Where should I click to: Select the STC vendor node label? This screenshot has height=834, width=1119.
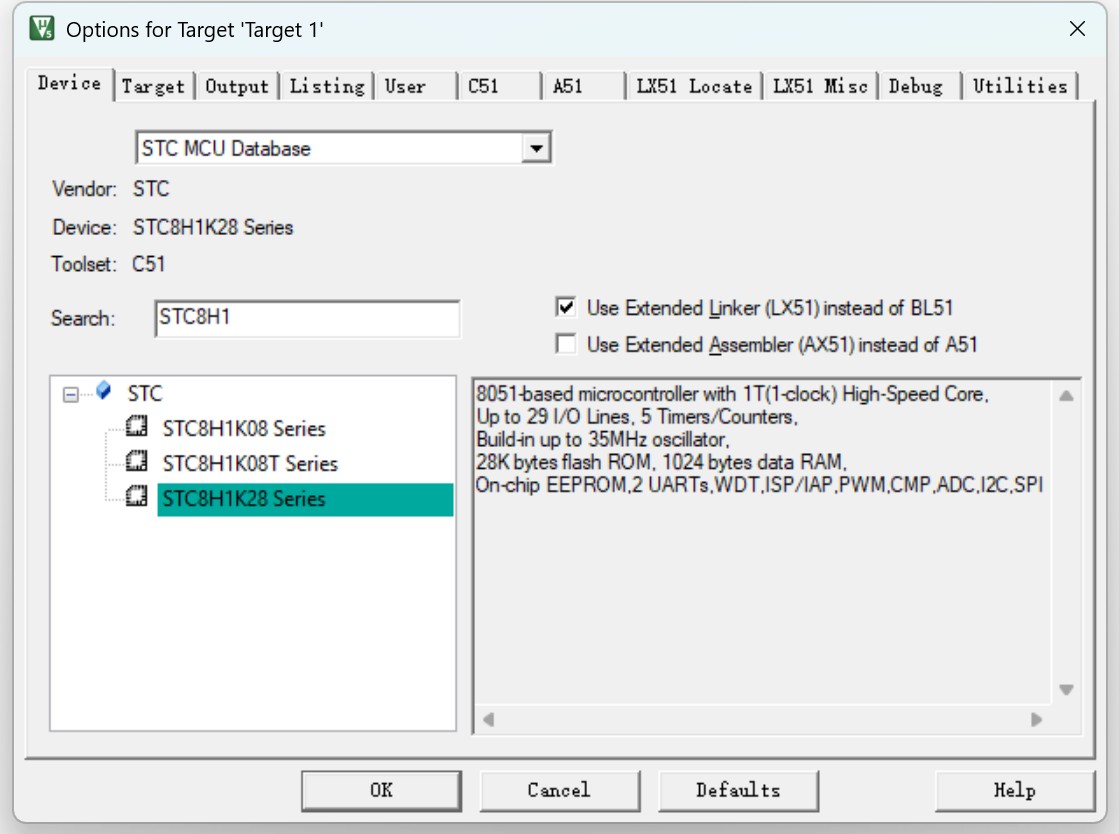145,394
